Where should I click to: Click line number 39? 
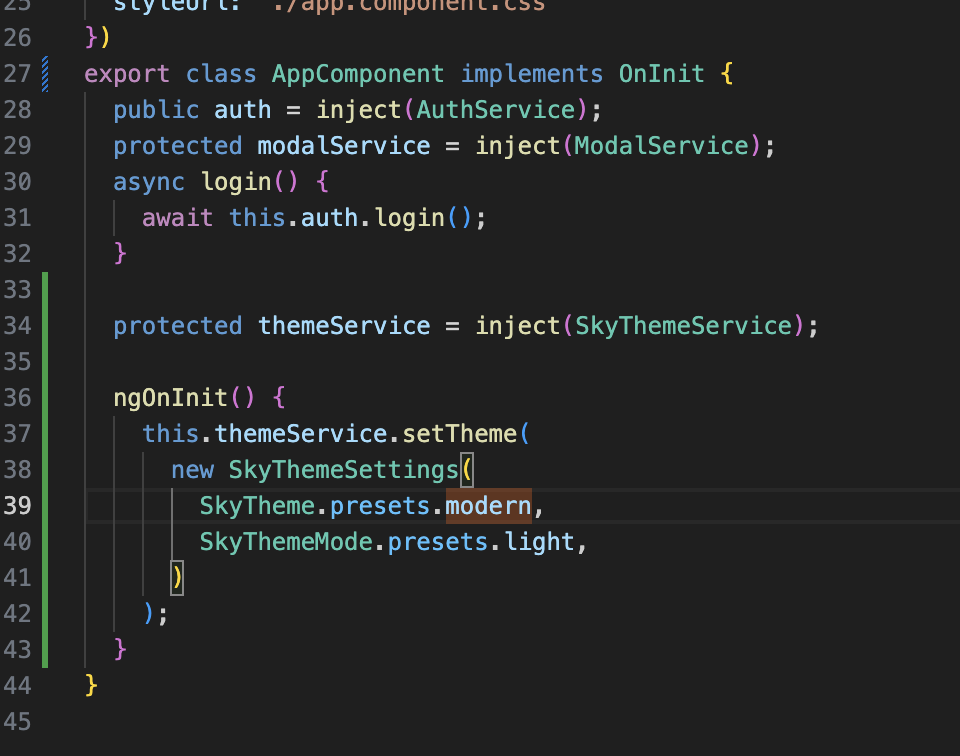pyautogui.click(x=18, y=505)
